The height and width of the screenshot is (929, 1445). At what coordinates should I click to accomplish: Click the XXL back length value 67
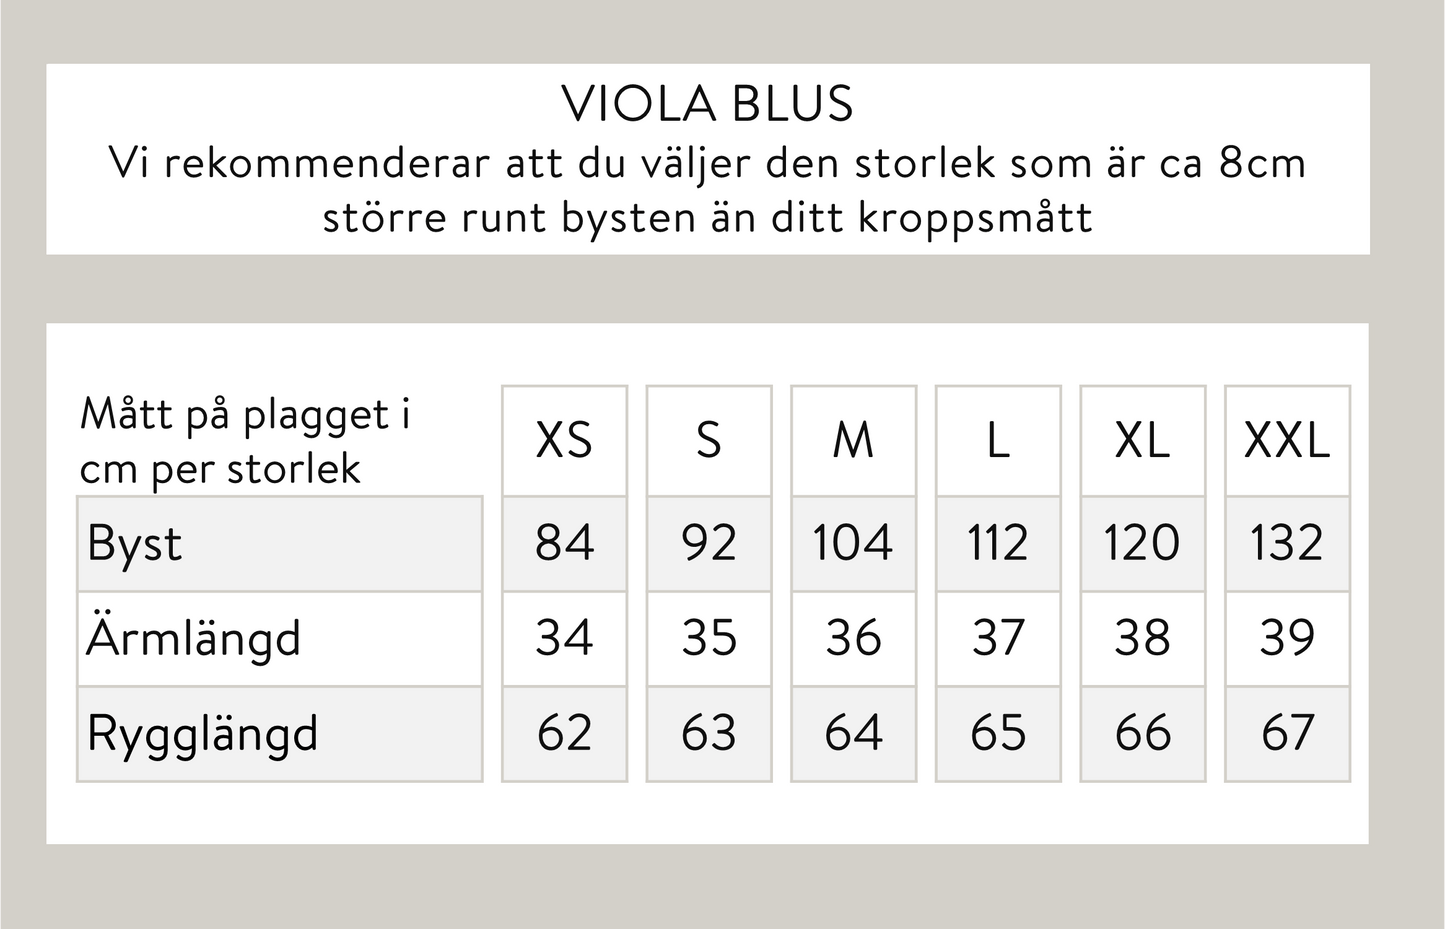1286,733
